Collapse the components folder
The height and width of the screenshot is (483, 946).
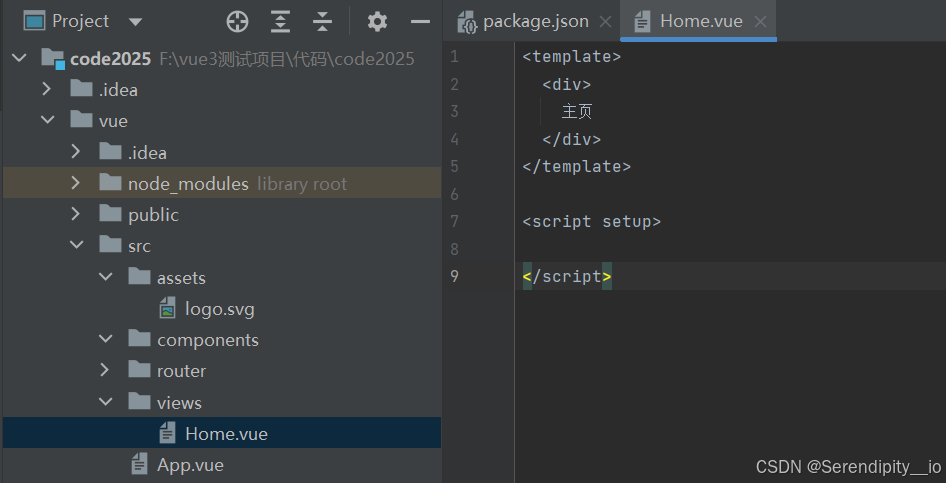pos(106,339)
